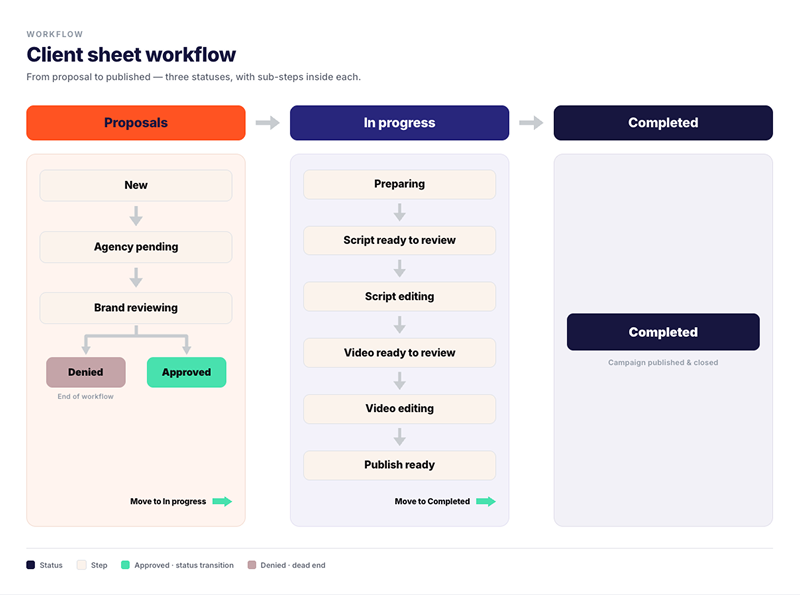
Task: Click the 'Move to Completed' label
Action: pos(432,502)
